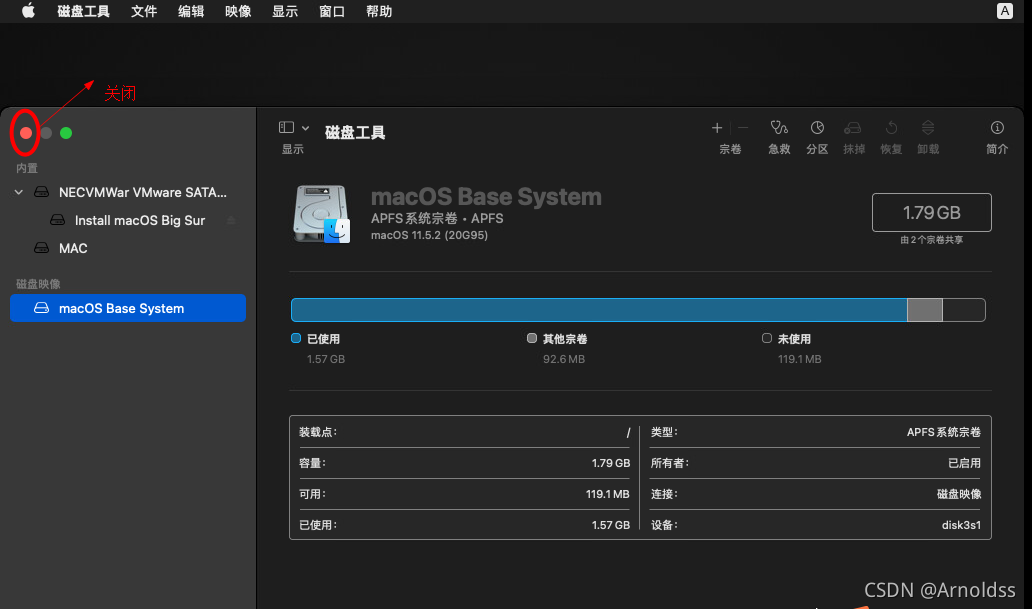Open the 显示 menu in menu bar

tap(285, 11)
